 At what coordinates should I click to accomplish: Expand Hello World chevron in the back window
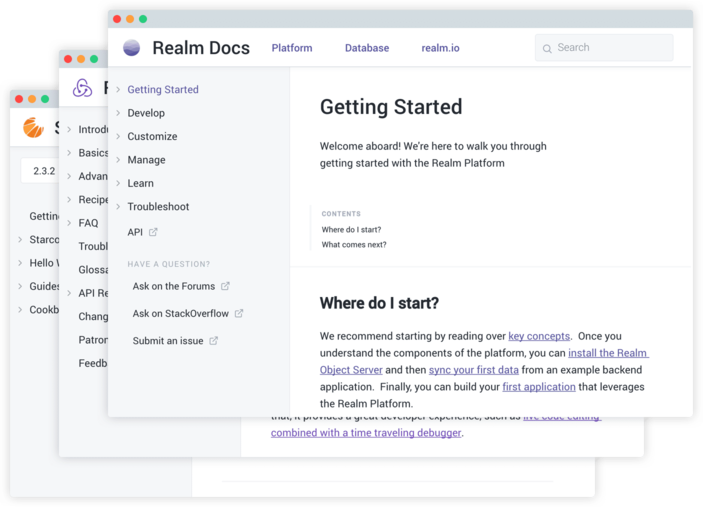point(20,263)
